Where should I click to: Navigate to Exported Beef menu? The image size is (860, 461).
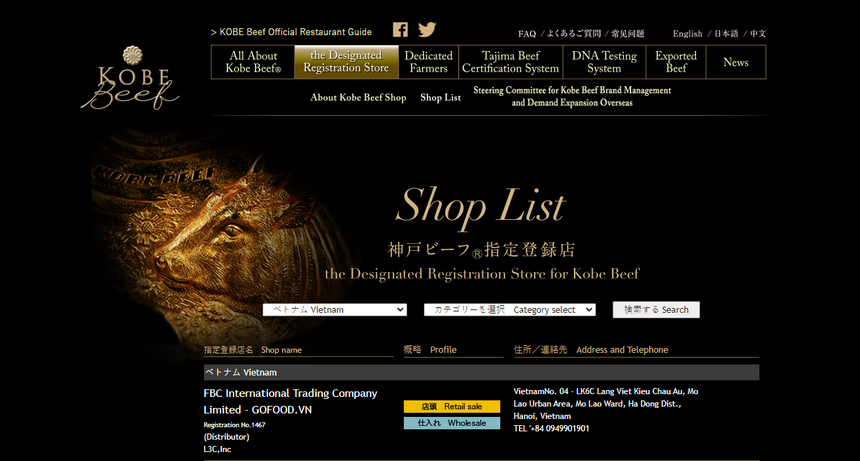(676, 62)
